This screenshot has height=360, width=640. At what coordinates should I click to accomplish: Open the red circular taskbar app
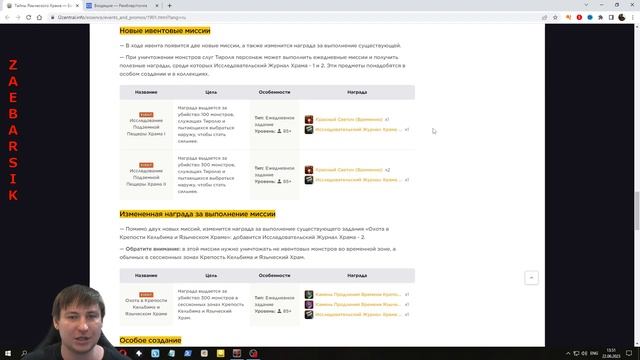pyautogui.click(x=253, y=353)
